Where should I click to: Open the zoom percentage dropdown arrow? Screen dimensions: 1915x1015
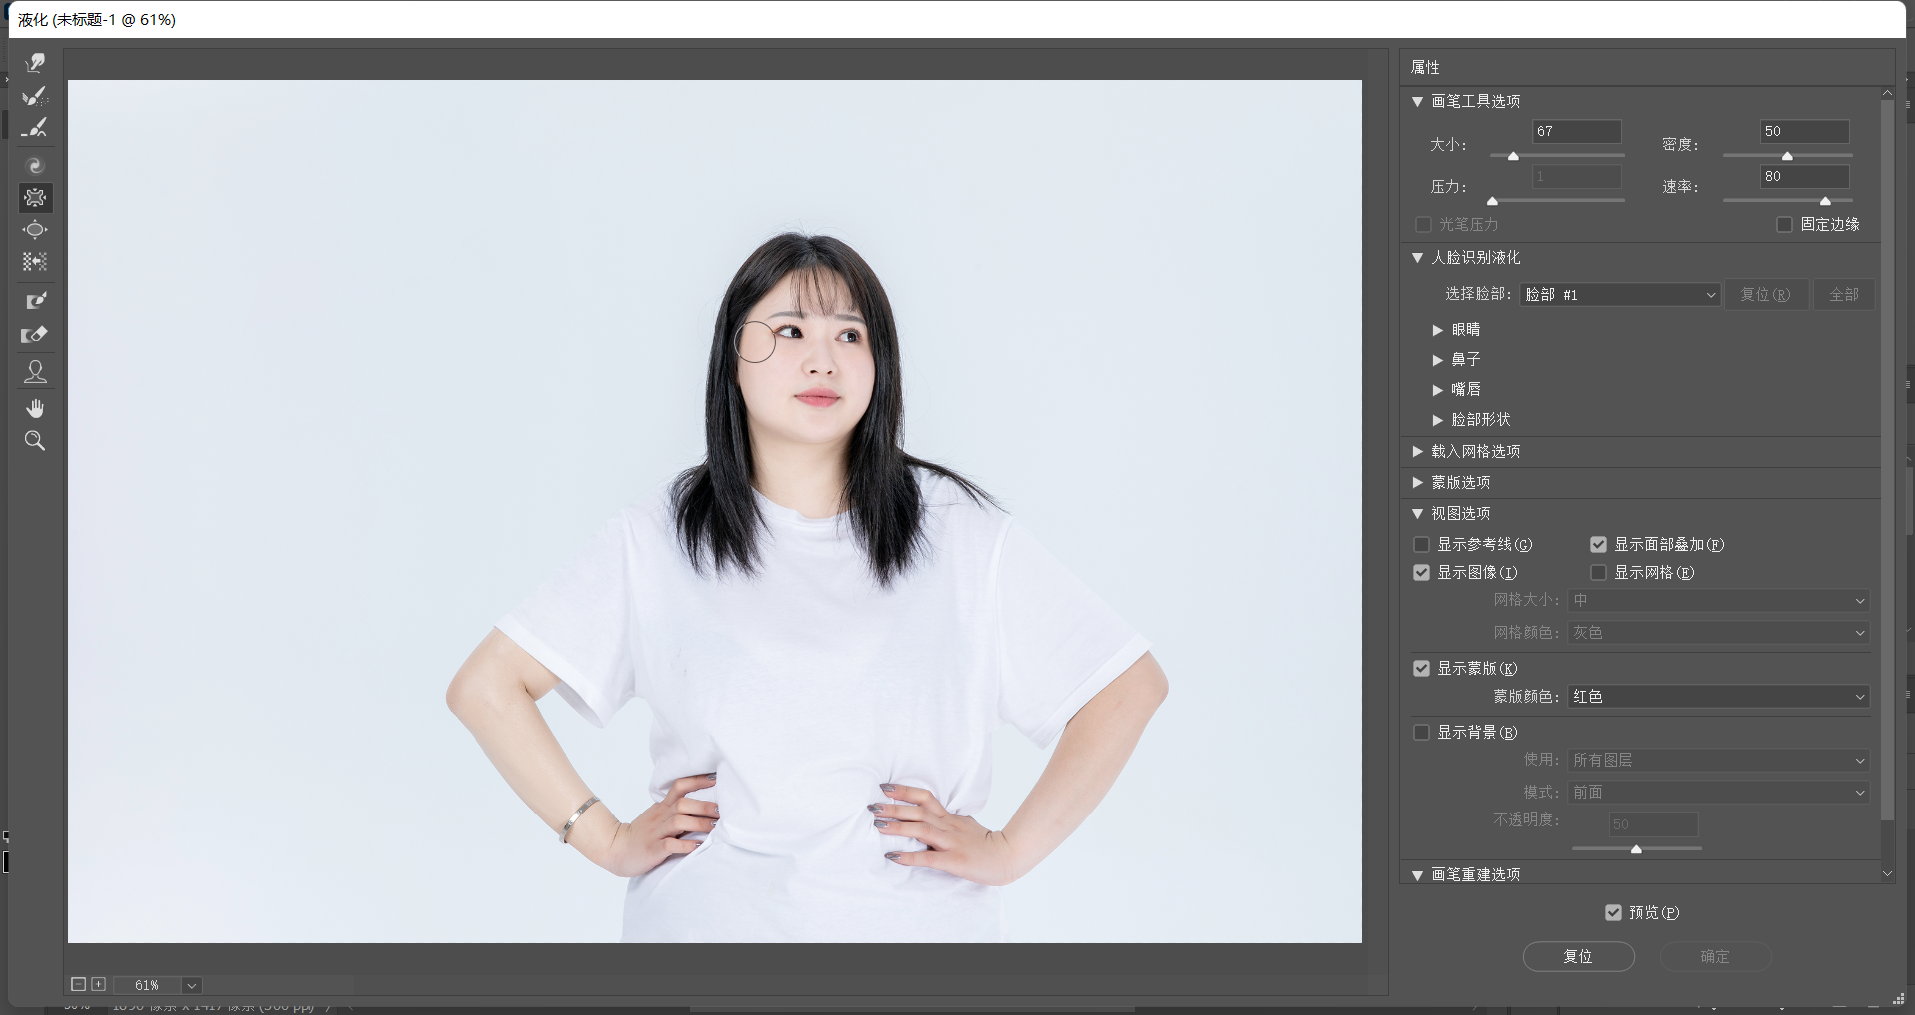coord(192,986)
